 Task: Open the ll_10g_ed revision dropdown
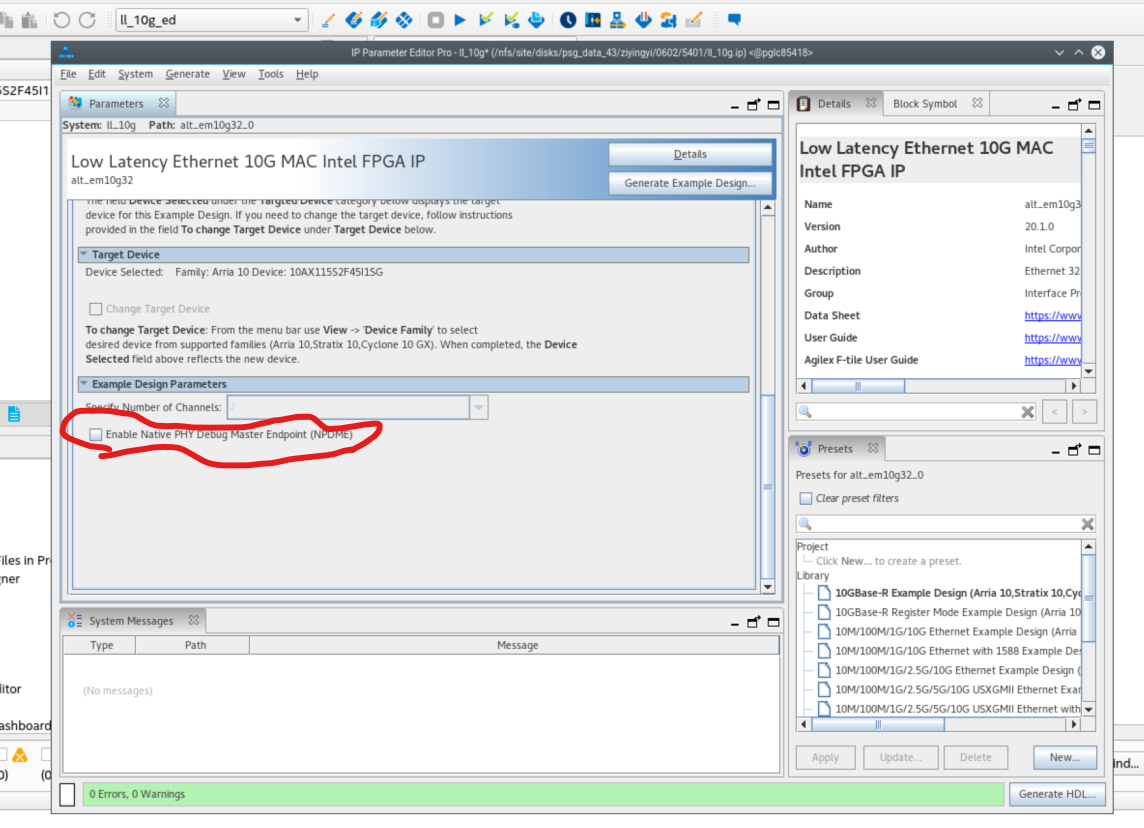point(298,20)
